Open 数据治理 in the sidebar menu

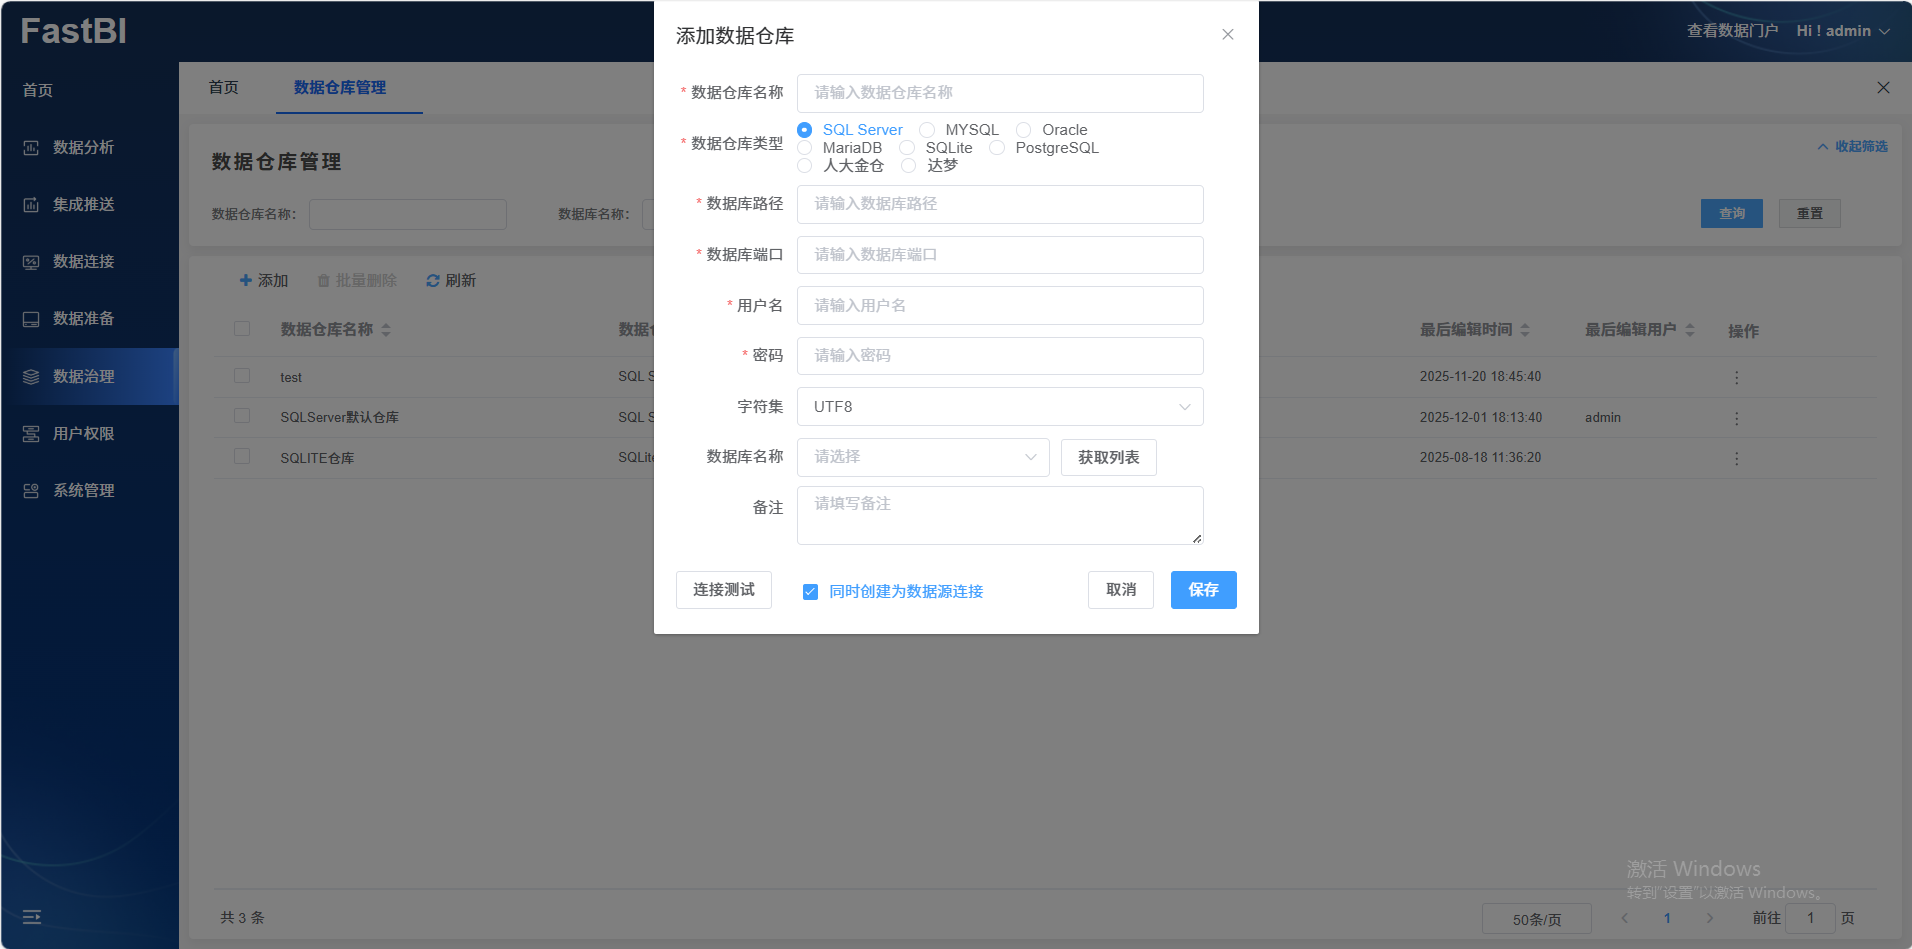84,376
